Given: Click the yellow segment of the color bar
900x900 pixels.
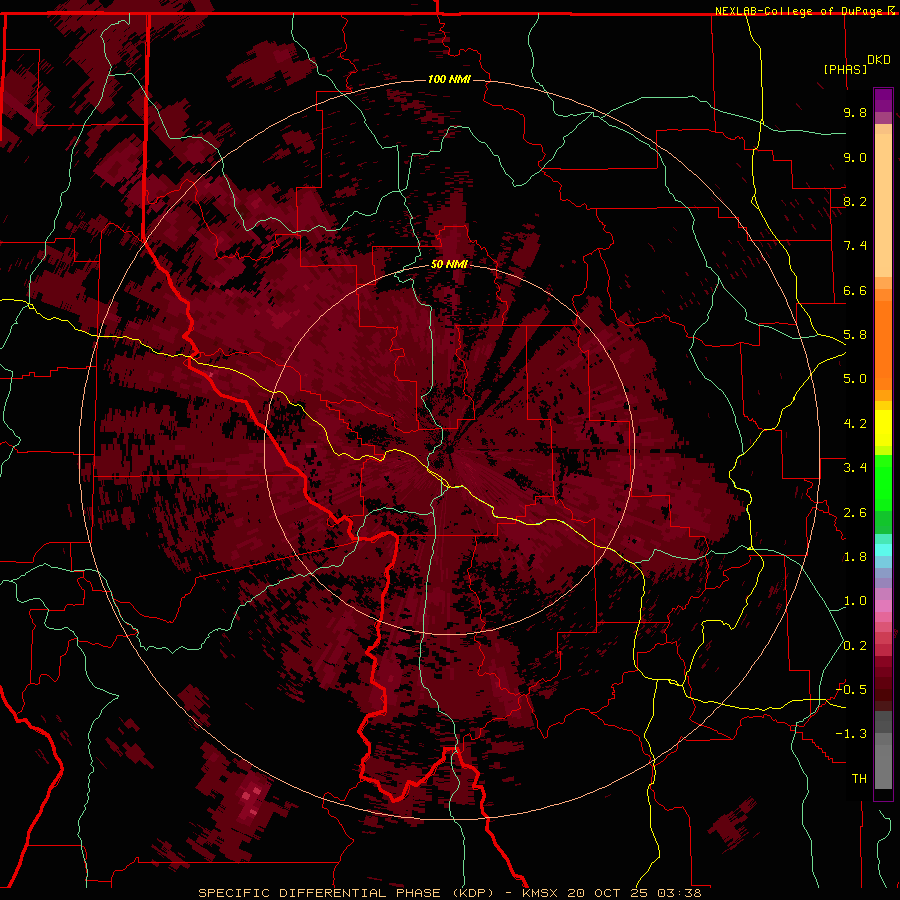Looking at the screenshot, I should 883,428.
